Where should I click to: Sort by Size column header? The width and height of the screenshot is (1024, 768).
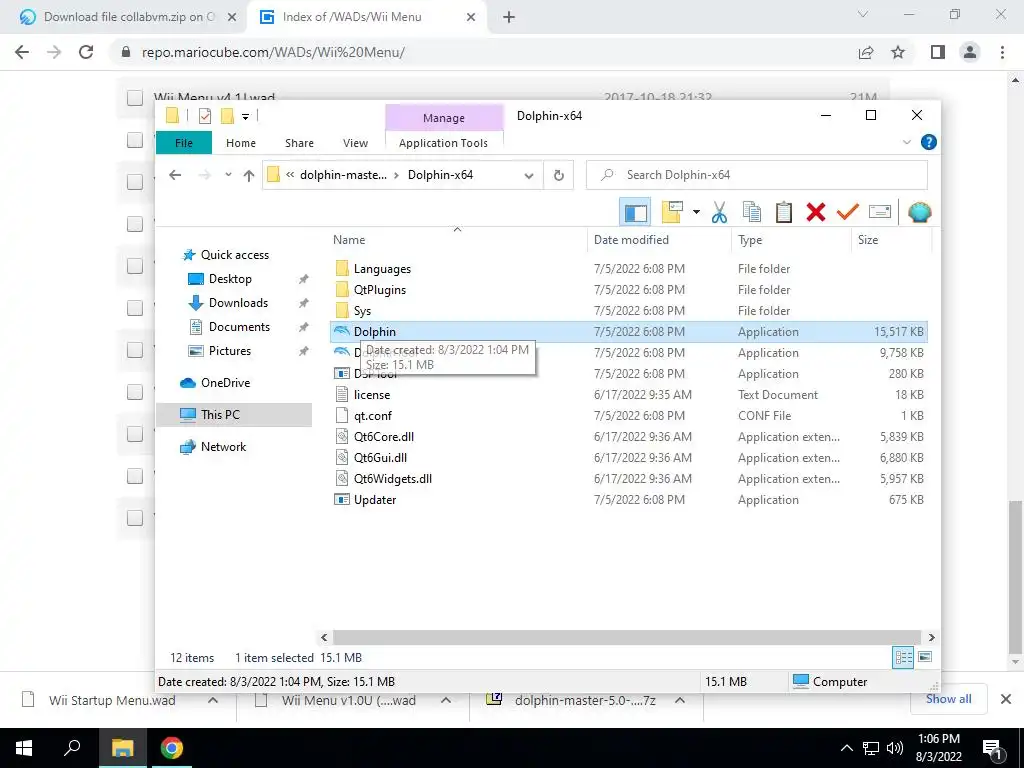coord(867,240)
